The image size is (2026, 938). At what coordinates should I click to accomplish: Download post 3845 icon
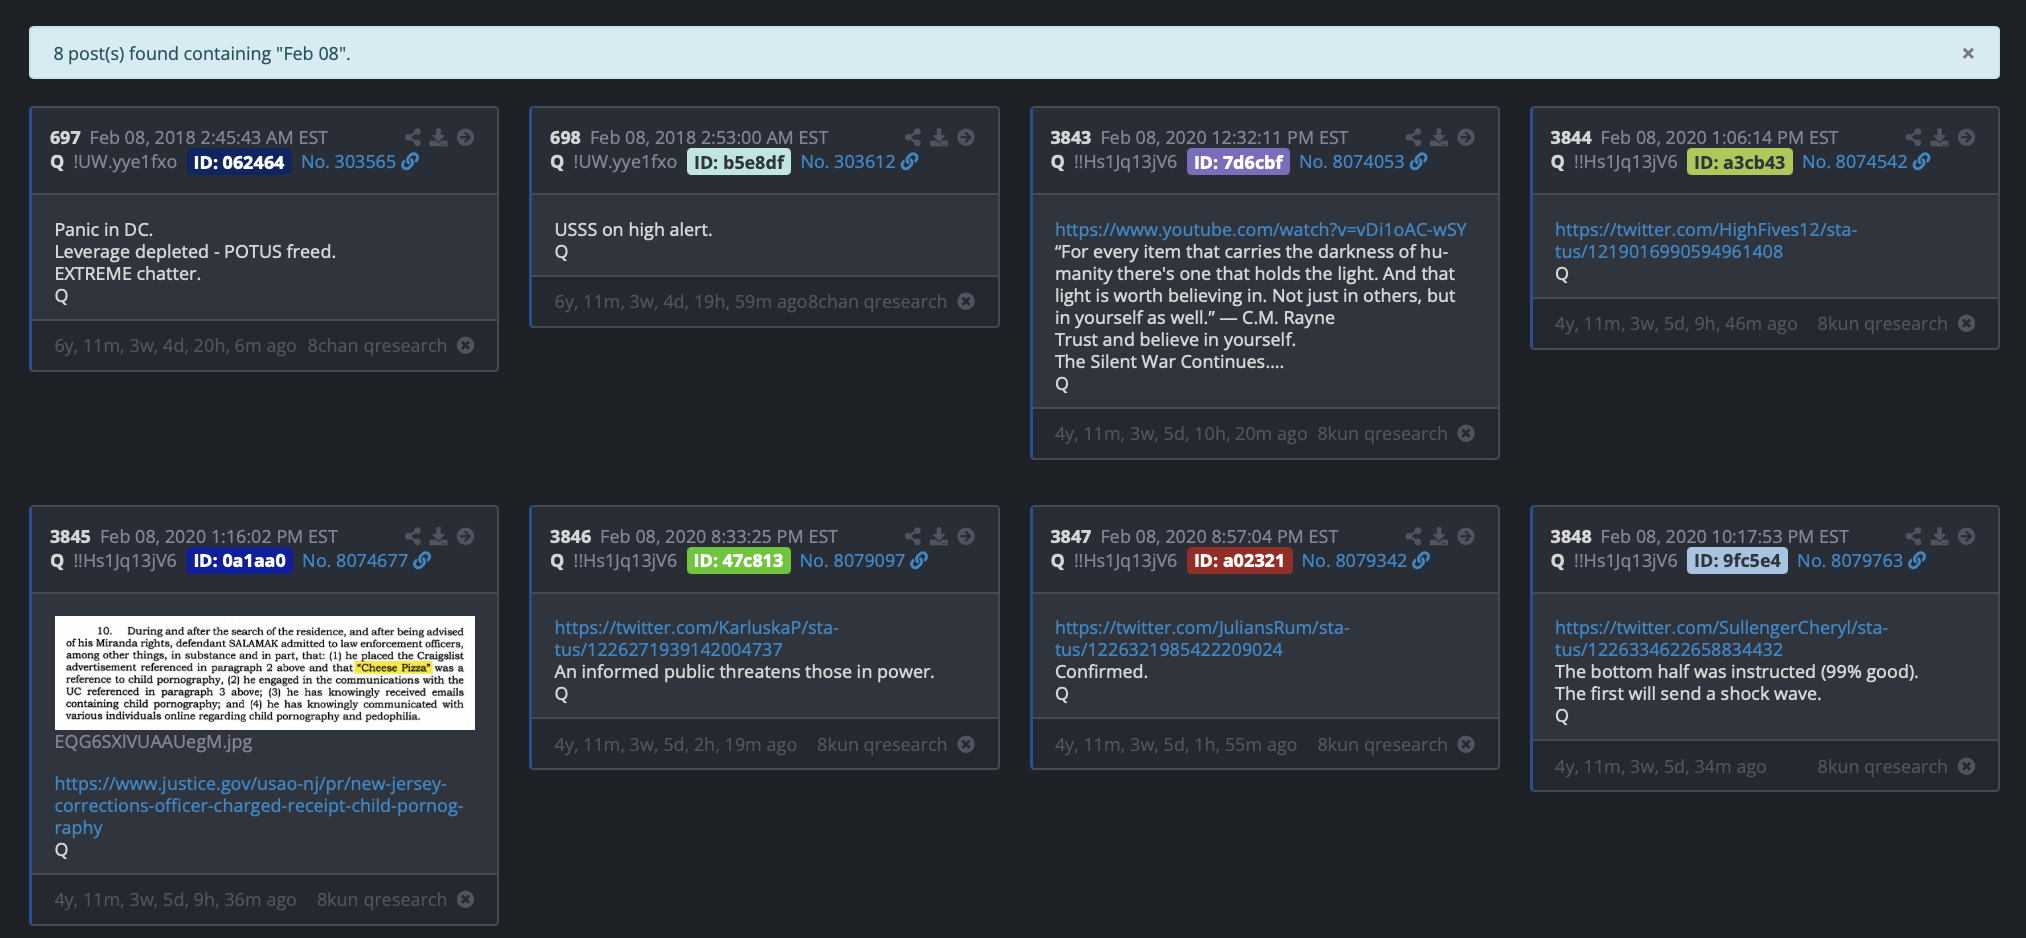pos(439,536)
